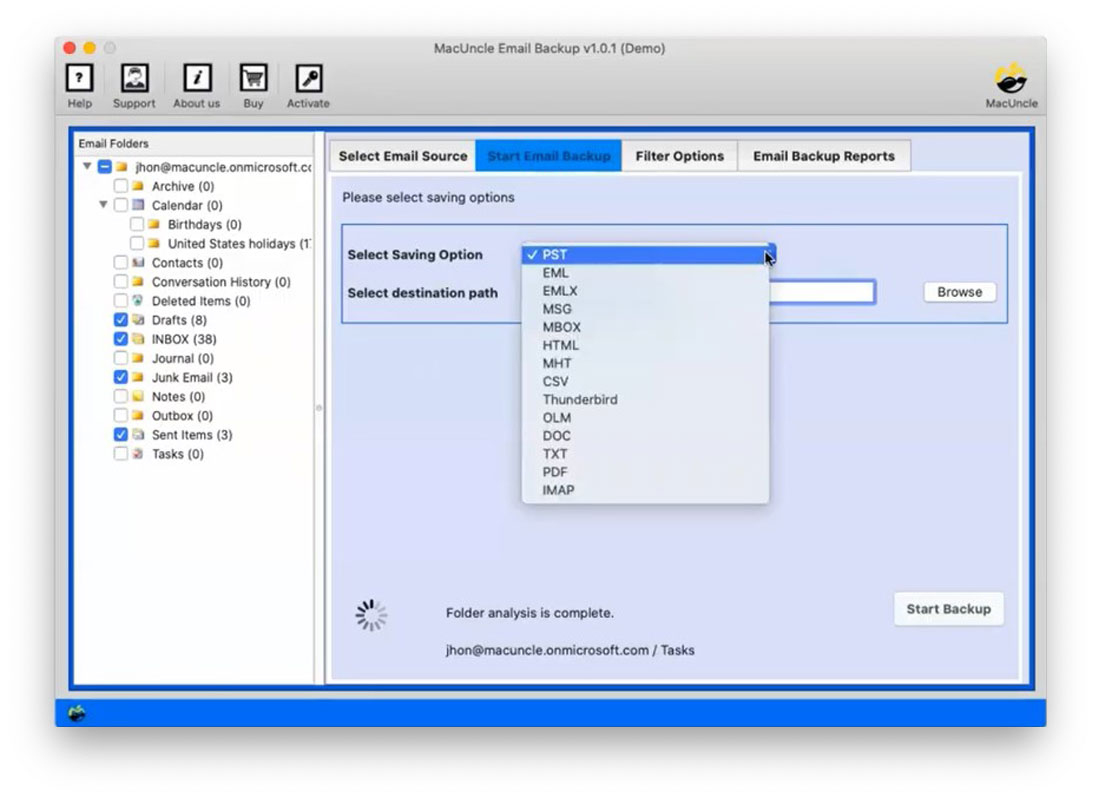Choose TXT from saving options
The width and height of the screenshot is (1096, 799).
(x=645, y=454)
